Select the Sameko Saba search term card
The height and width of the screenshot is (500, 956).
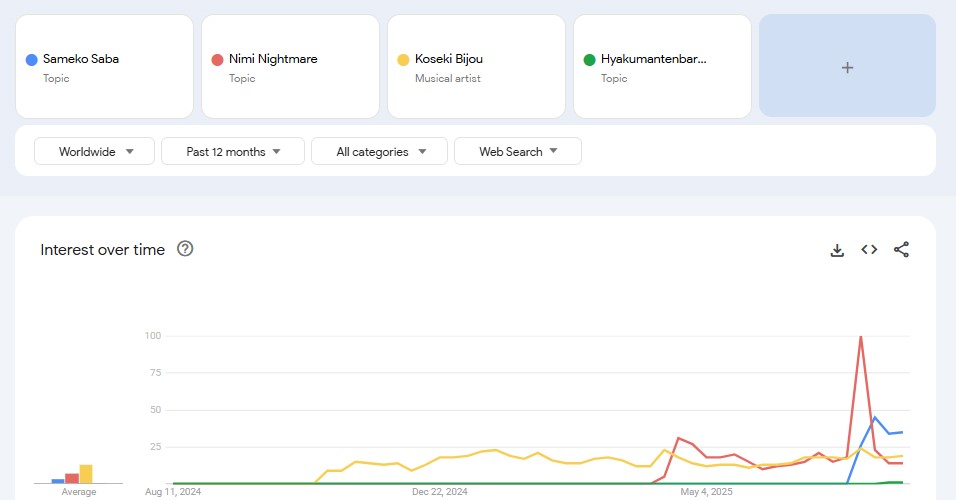click(104, 66)
